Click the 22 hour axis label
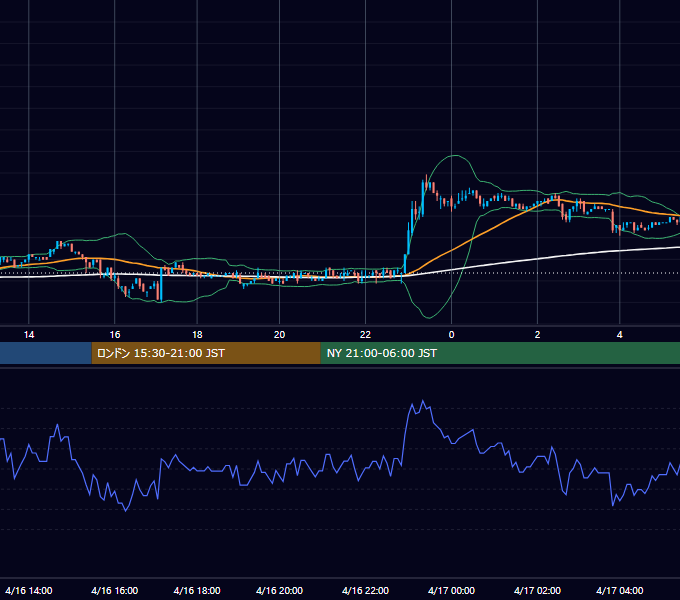 pyautogui.click(x=365, y=335)
